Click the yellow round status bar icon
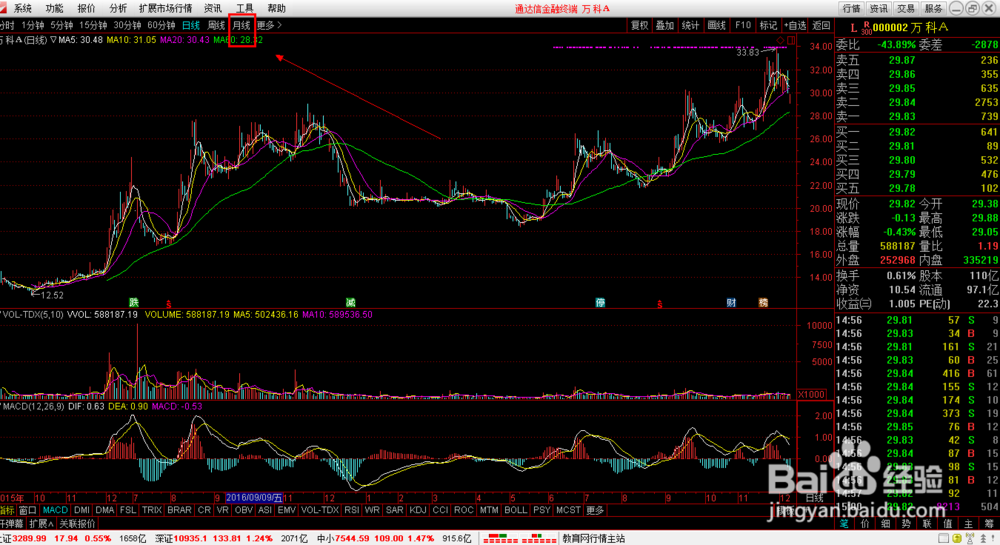The height and width of the screenshot is (545, 1000). (957, 539)
